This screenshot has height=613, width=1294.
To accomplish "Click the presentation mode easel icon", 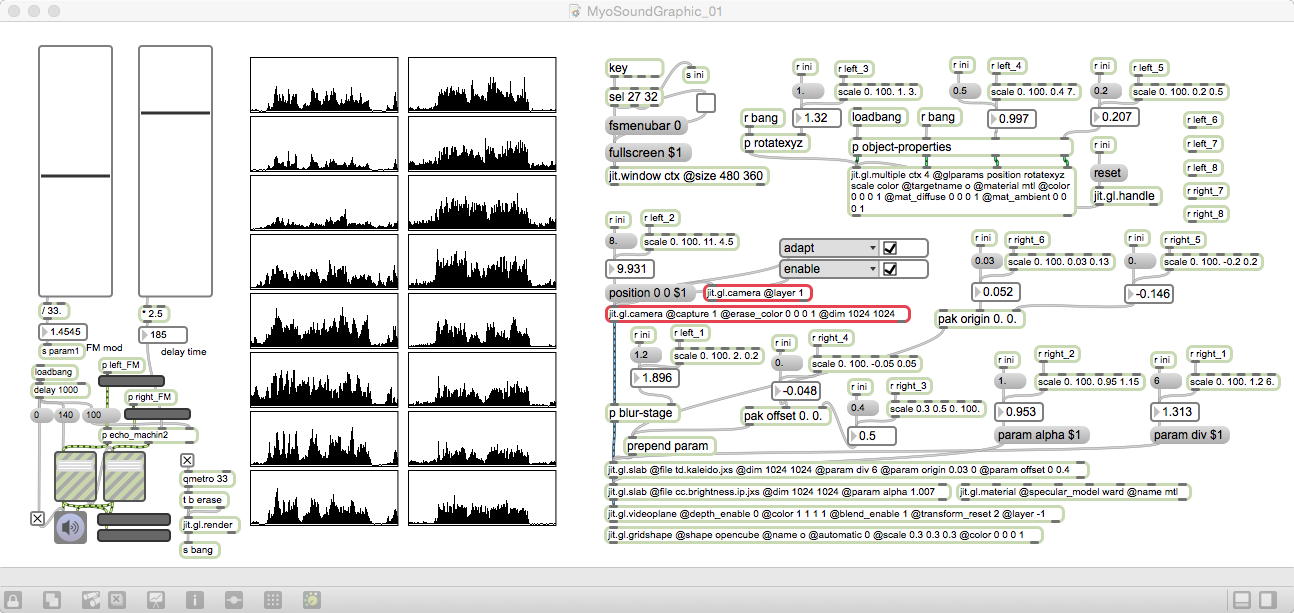I will pos(156,600).
